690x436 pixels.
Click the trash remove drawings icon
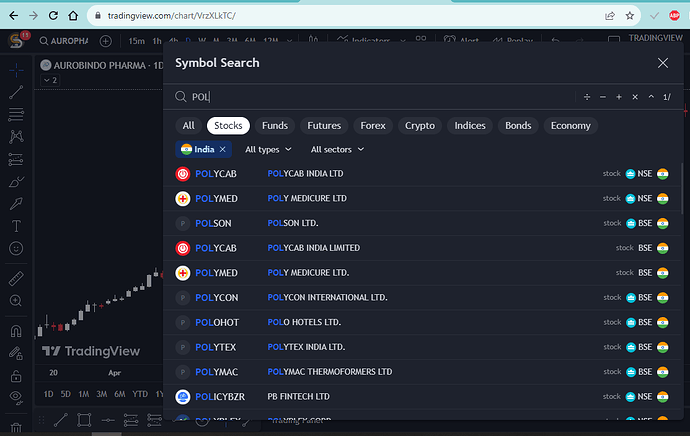(x=16, y=427)
